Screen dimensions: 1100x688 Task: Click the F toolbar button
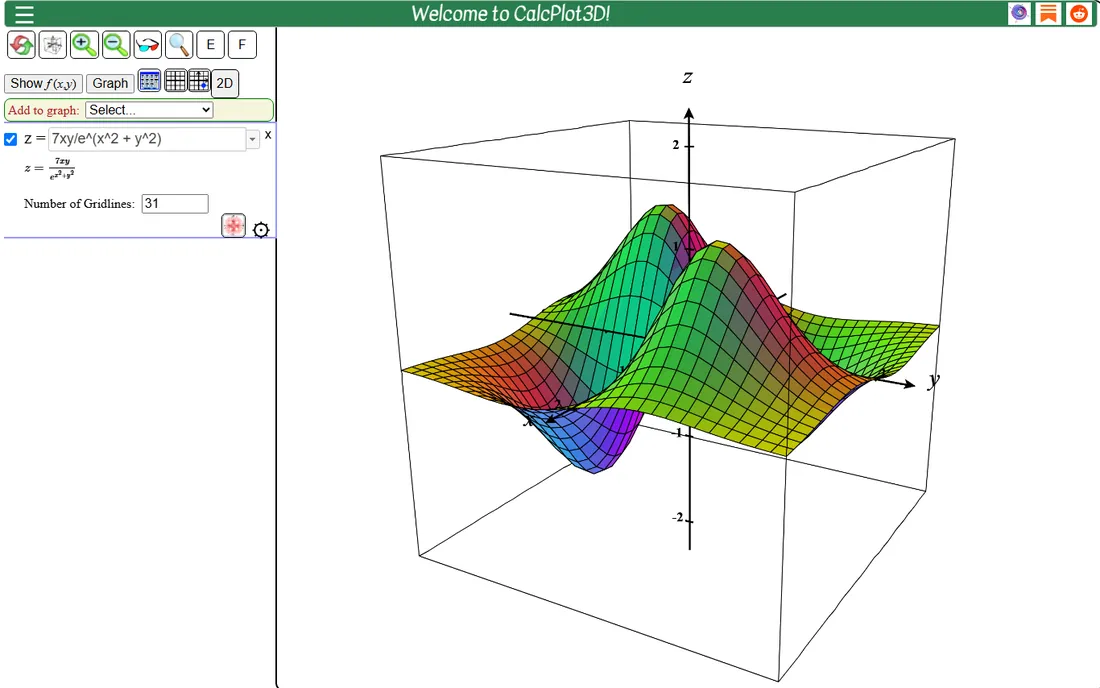tap(242, 45)
